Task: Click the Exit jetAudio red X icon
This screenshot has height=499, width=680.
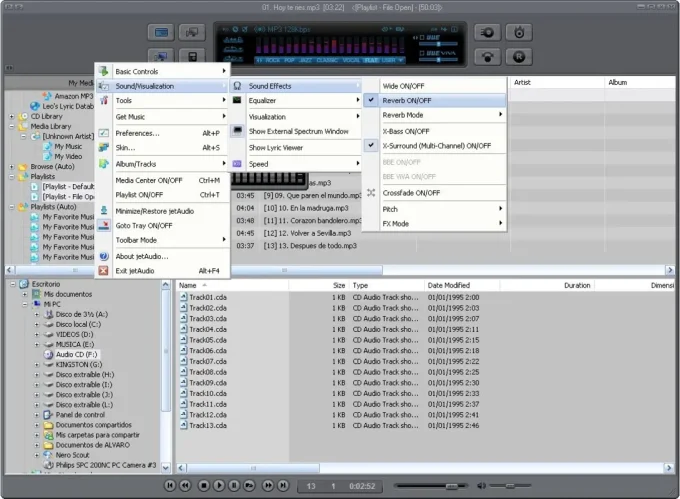Action: point(103,270)
